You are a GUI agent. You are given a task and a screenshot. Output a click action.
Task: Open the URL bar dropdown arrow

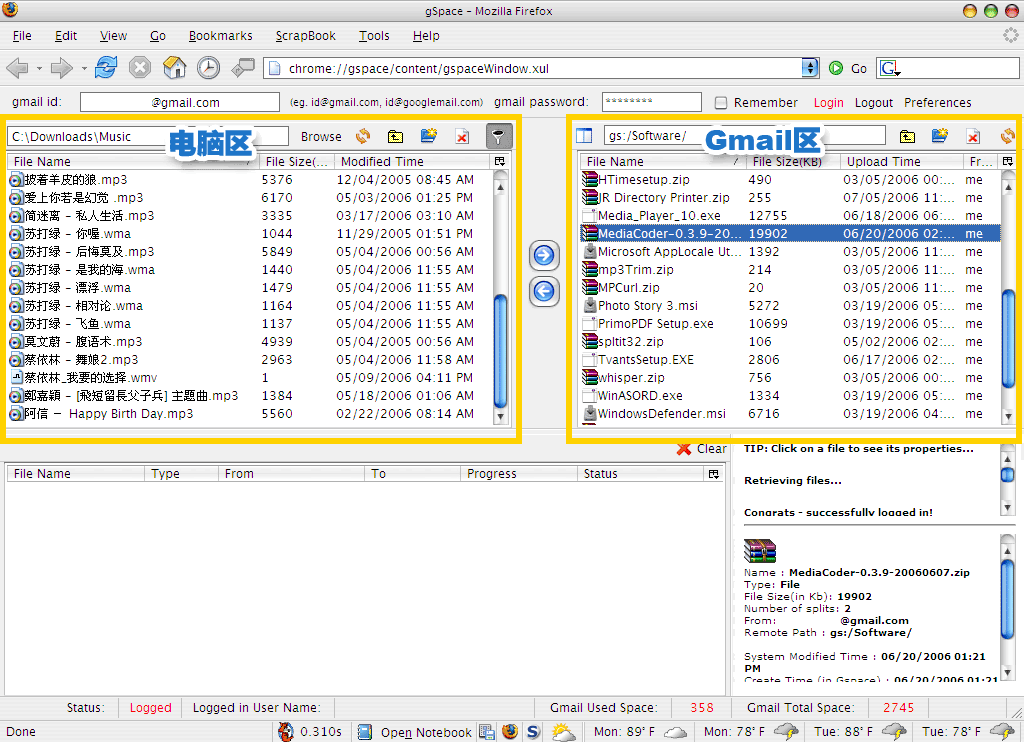click(809, 68)
